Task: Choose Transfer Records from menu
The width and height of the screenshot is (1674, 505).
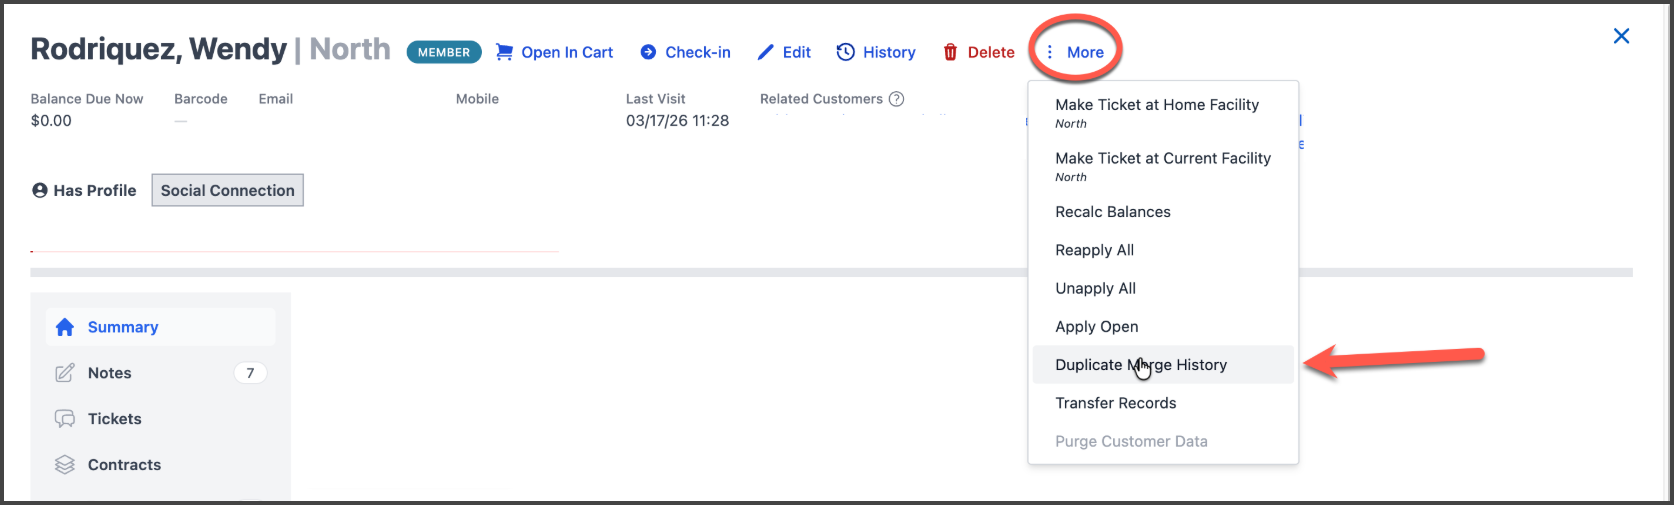Action: coord(1116,403)
